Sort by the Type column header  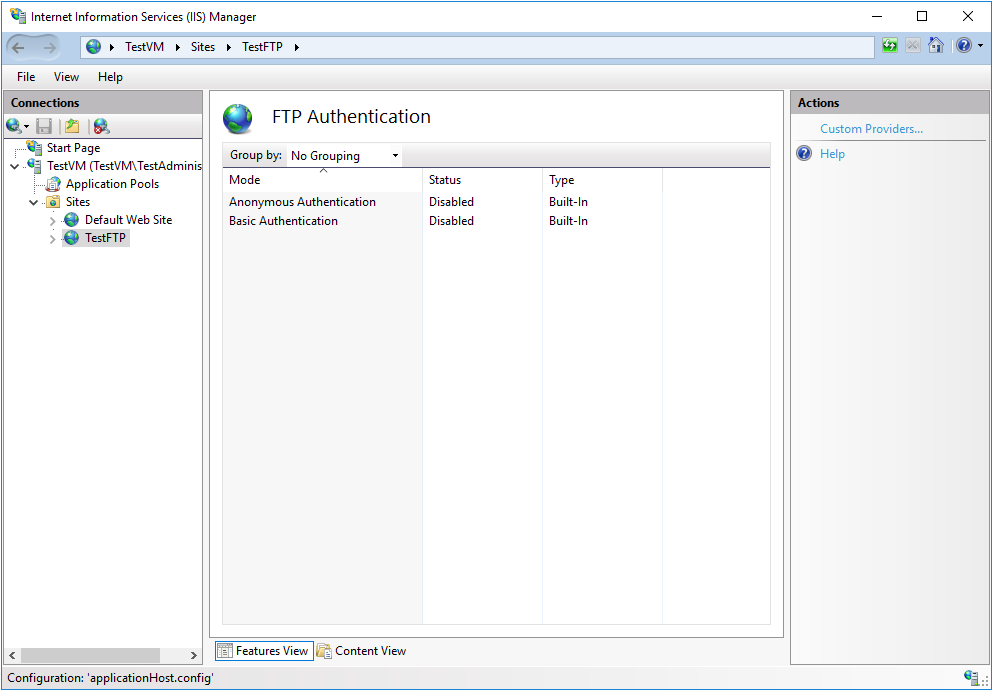(x=602, y=180)
